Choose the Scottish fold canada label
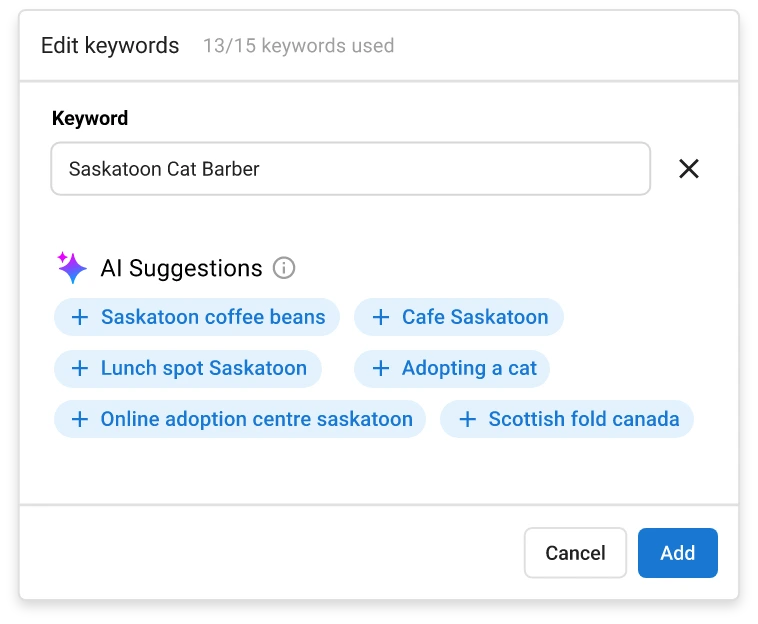 (x=584, y=420)
